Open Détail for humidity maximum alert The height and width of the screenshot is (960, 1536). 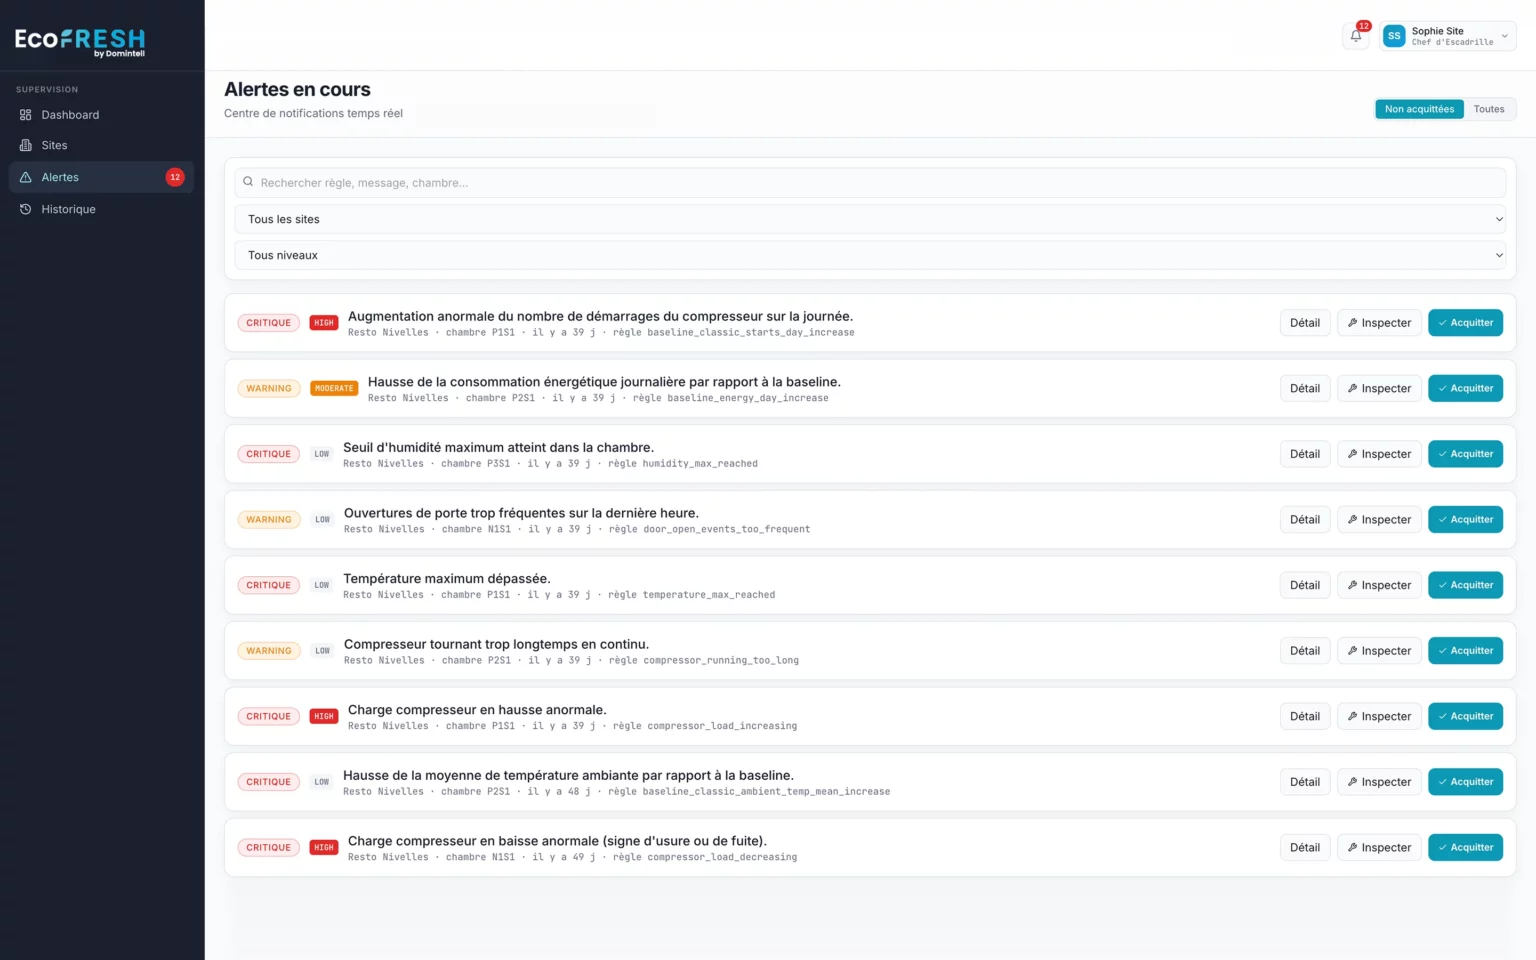coord(1305,454)
